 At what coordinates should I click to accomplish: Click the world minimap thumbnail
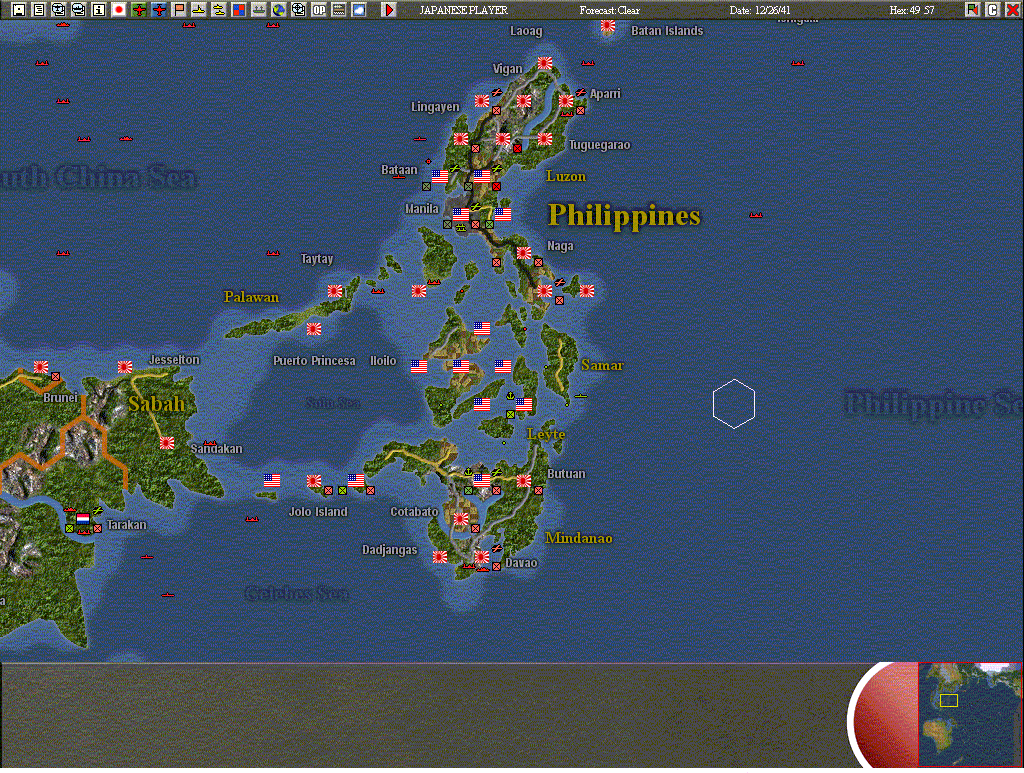(969, 714)
